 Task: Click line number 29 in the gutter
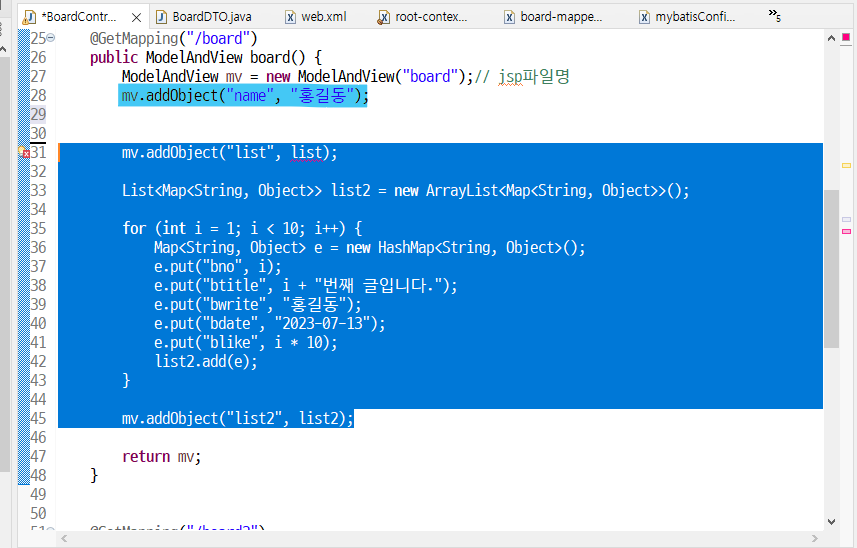tap(38, 114)
